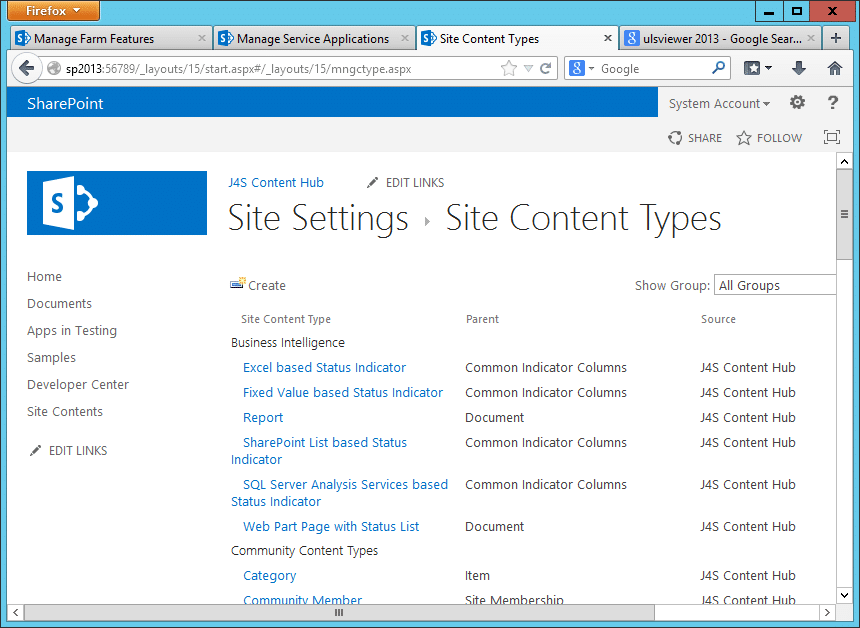Open Apps in Testing
The image size is (860, 628).
[x=72, y=331]
